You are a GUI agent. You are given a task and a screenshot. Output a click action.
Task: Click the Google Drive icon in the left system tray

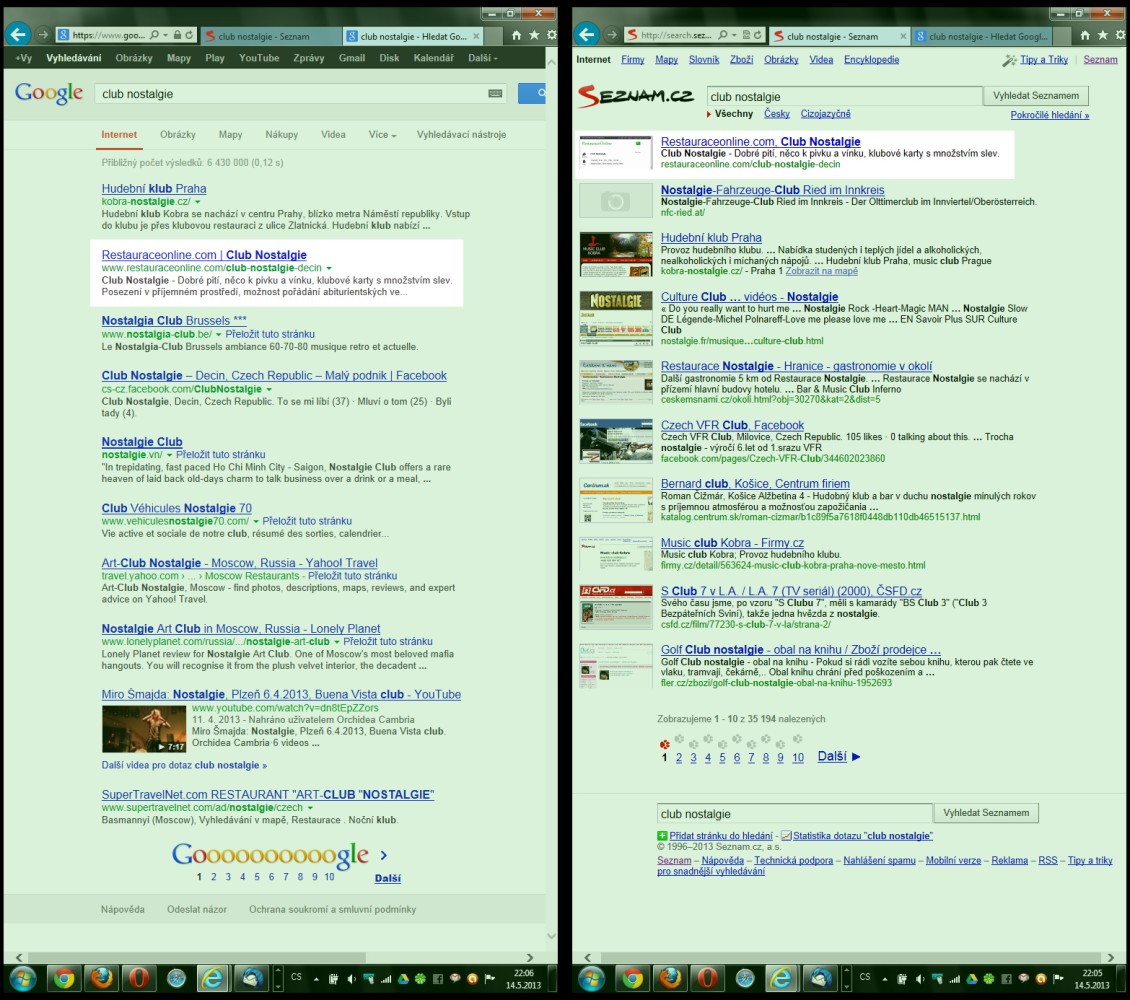click(x=403, y=978)
